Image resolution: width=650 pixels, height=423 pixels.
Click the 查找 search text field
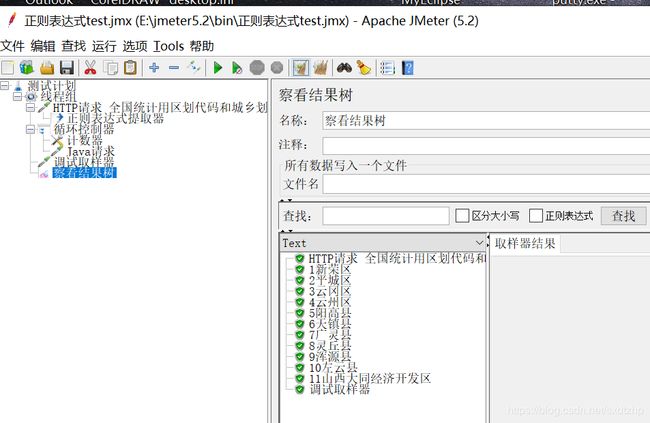(x=386, y=216)
